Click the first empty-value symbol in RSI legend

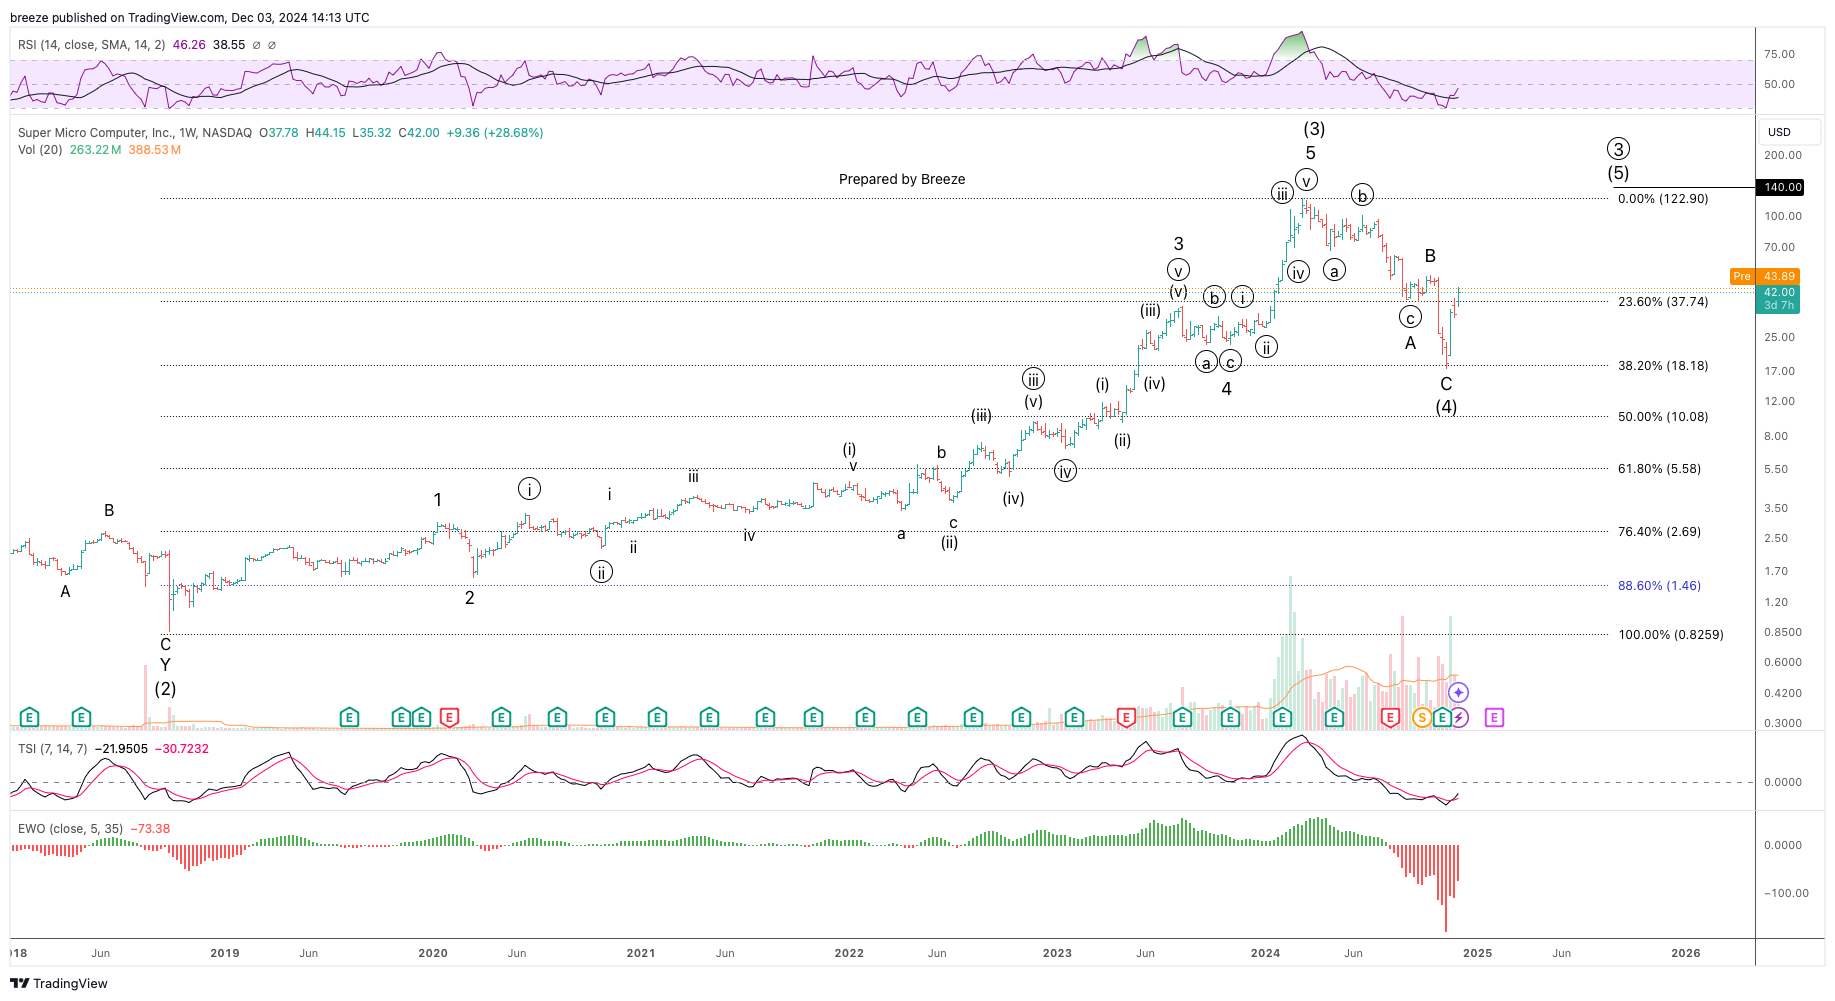[257, 45]
